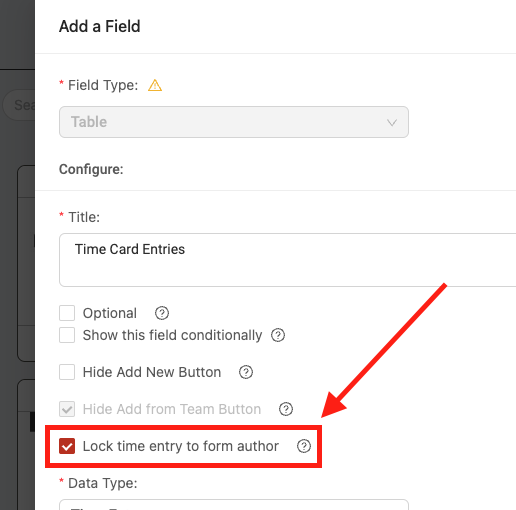Image resolution: width=516 pixels, height=510 pixels.
Task: Click the Lock time entry to form author label
Action: pos(181,446)
